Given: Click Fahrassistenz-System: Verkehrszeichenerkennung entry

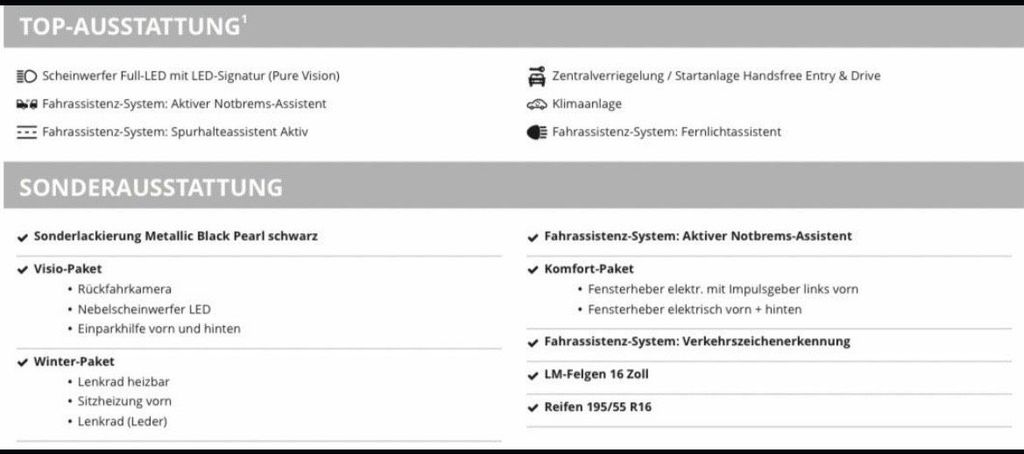Looking at the screenshot, I should pyautogui.click(x=697, y=341).
